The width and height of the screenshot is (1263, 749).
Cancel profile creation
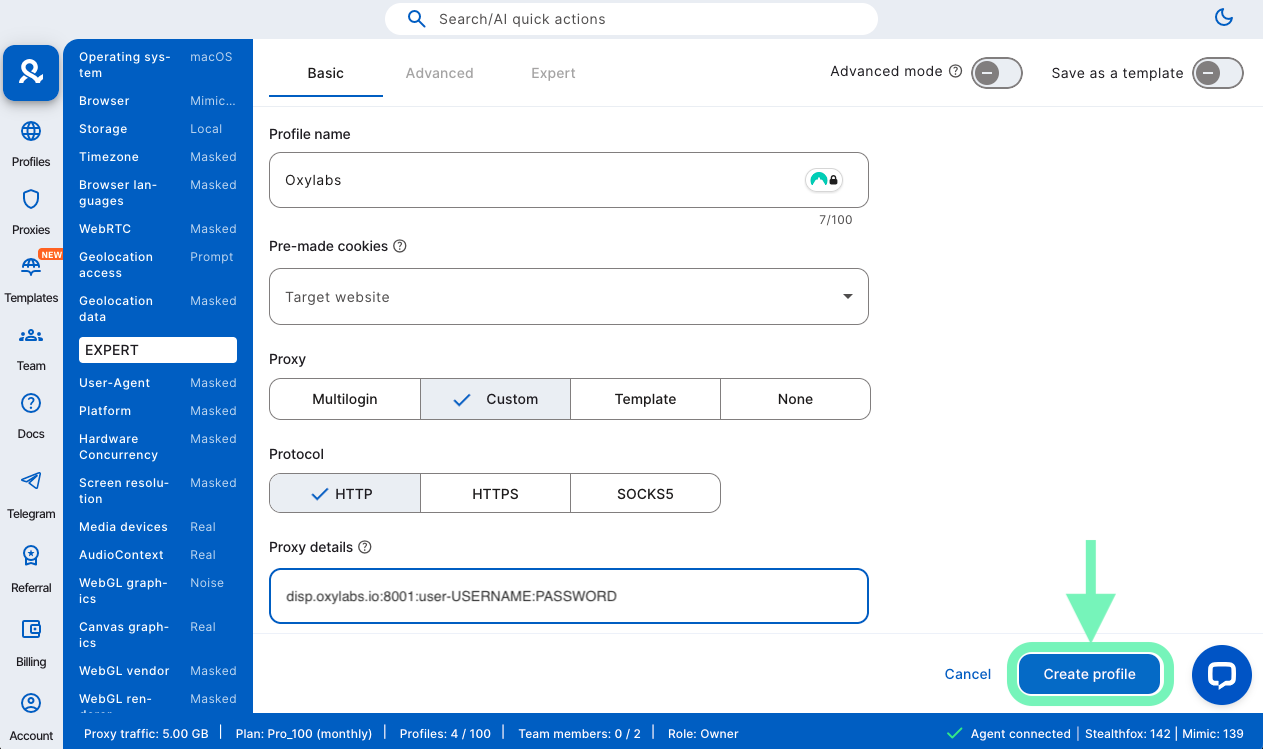point(967,674)
